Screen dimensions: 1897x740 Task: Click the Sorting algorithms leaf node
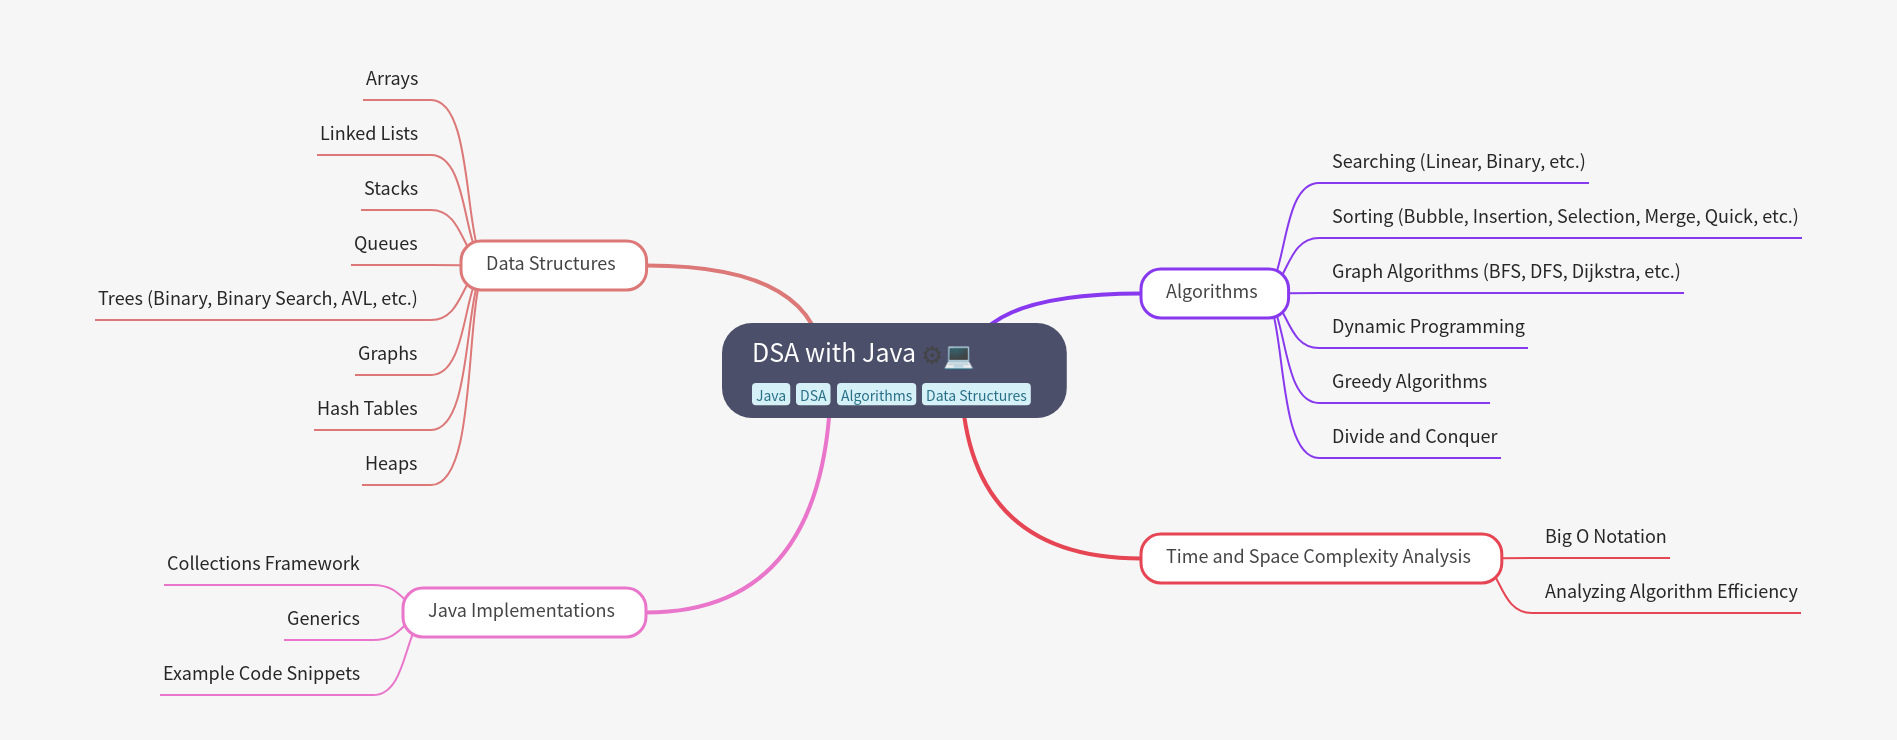[1564, 217]
